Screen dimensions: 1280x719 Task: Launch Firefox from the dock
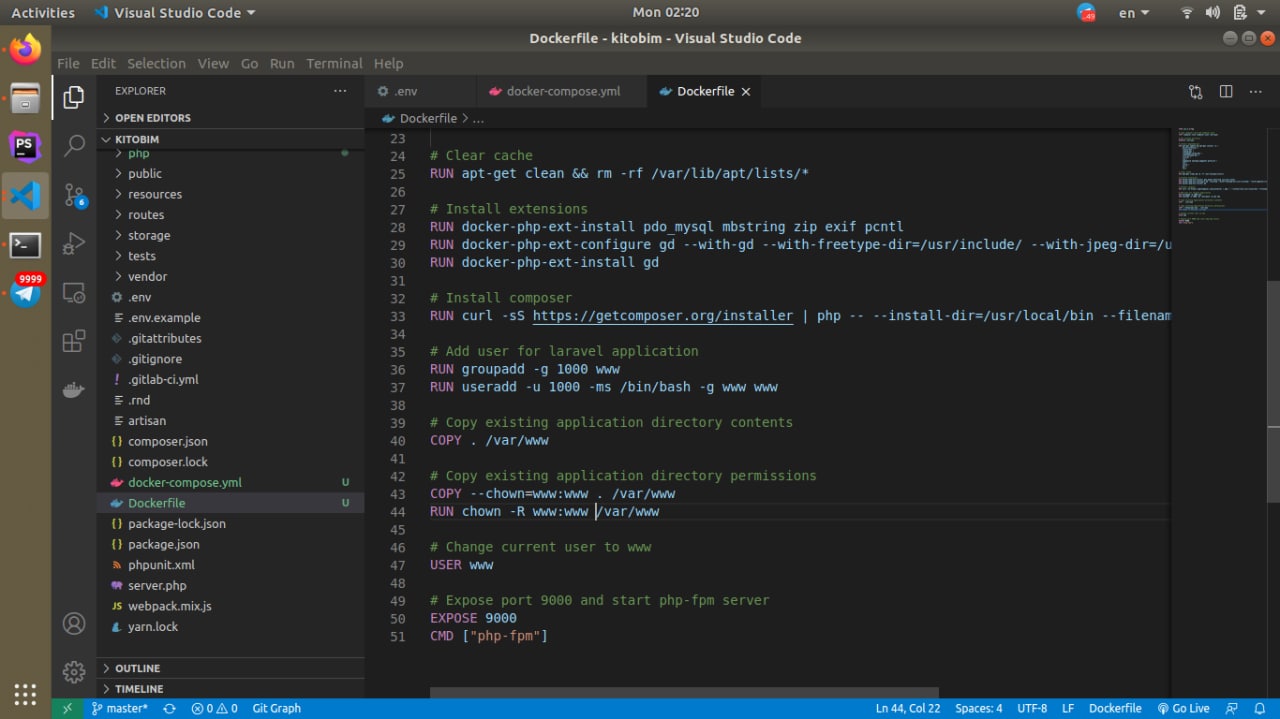pyautogui.click(x=25, y=49)
